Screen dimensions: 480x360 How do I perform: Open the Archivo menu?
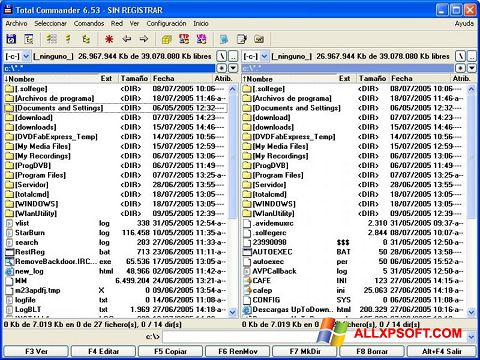[16, 23]
